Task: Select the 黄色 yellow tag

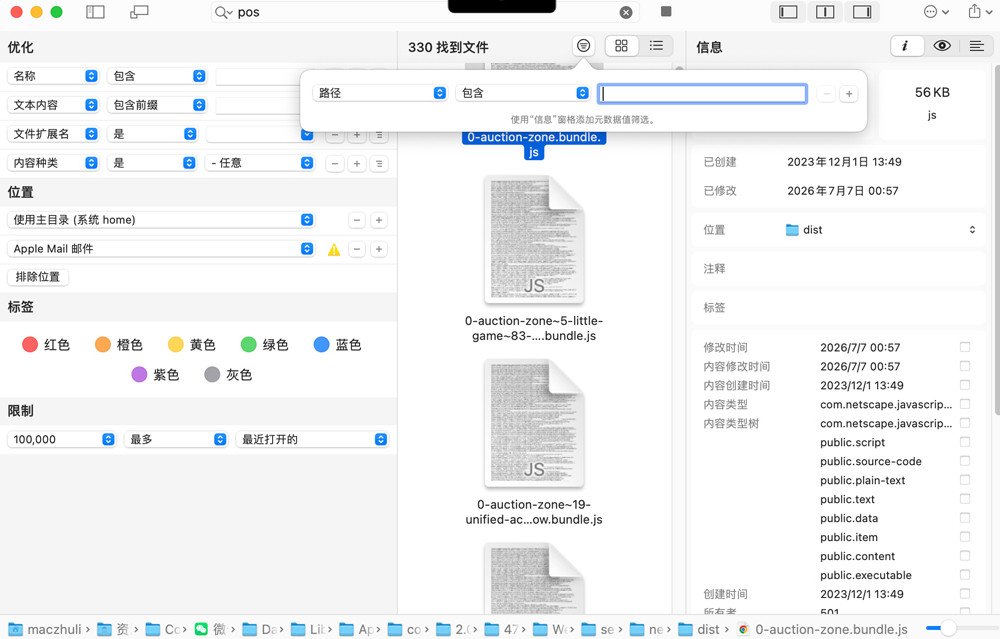Action: click(x=191, y=345)
